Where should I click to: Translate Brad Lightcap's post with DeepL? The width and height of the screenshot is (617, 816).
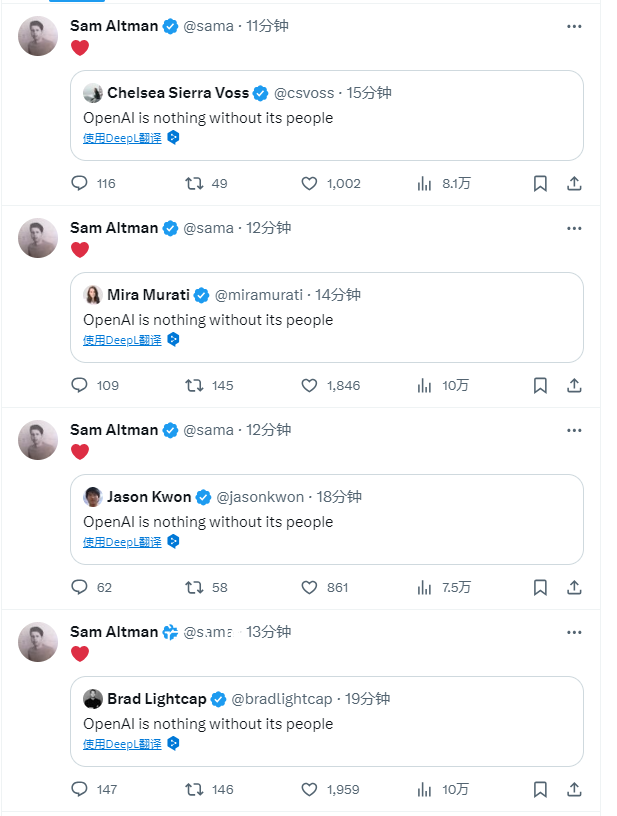[122, 745]
